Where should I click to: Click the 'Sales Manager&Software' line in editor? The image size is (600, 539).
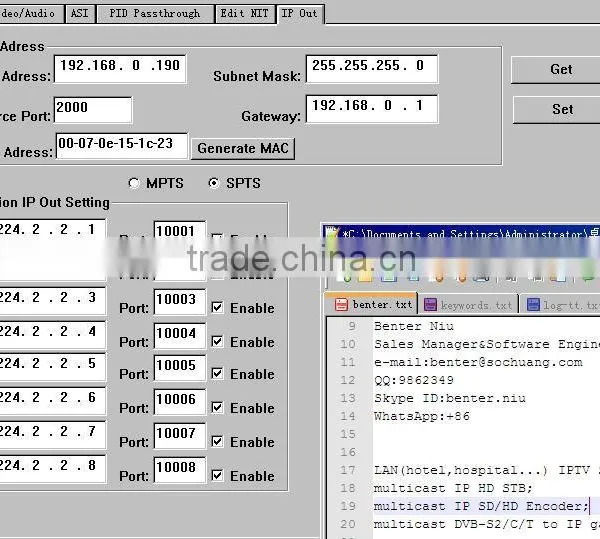point(487,344)
